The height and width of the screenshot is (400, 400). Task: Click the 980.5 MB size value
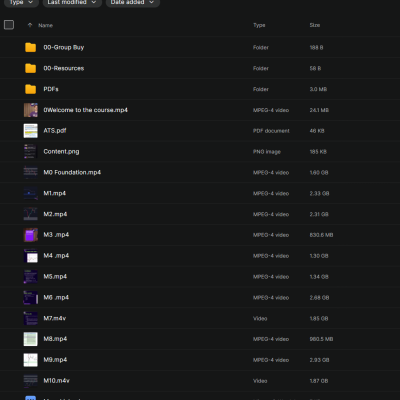pyautogui.click(x=321, y=339)
